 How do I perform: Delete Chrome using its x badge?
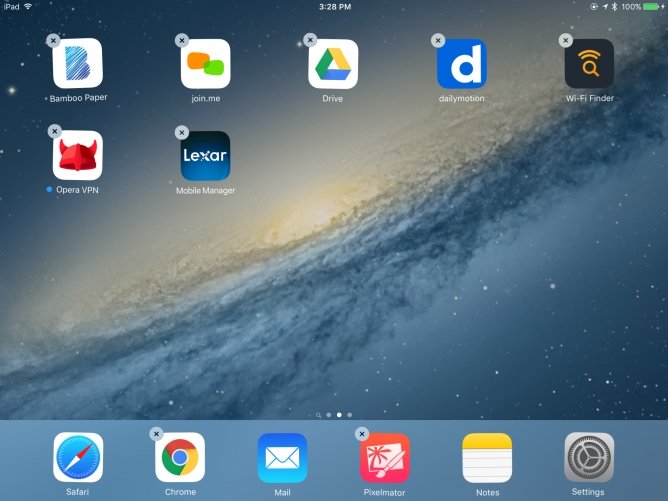point(156,434)
